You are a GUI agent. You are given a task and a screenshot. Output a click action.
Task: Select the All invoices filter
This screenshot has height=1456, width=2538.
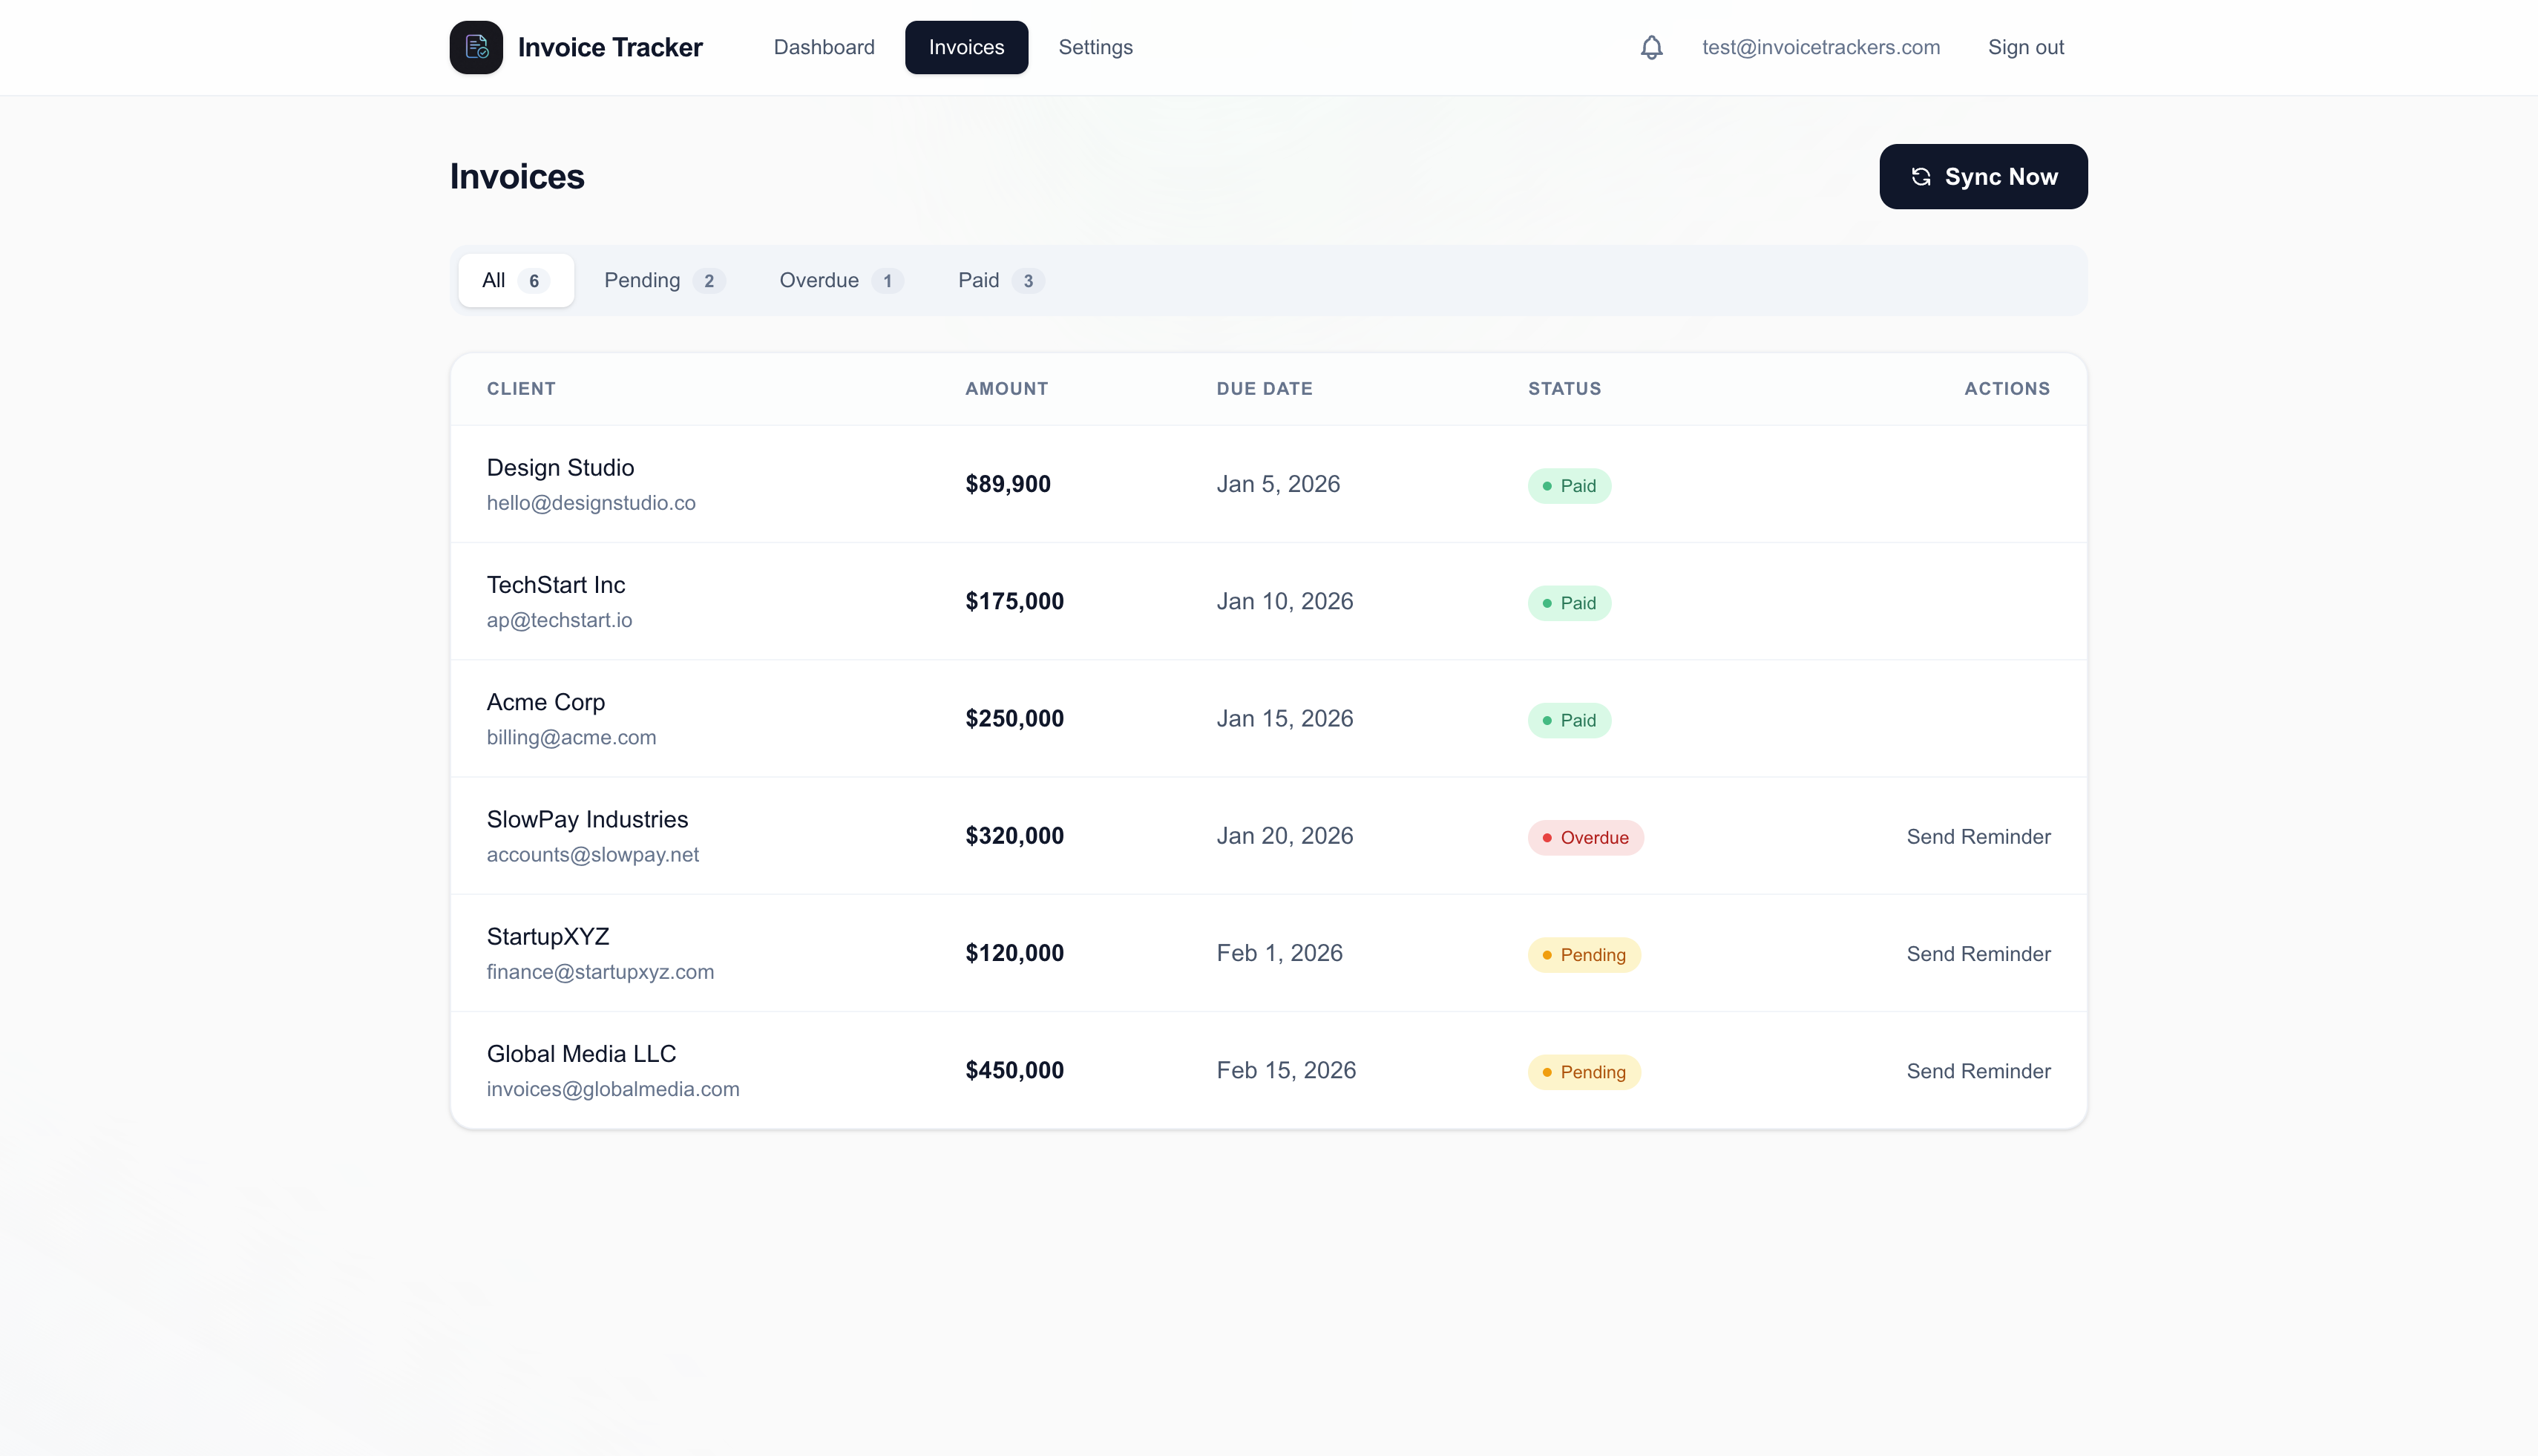[515, 280]
